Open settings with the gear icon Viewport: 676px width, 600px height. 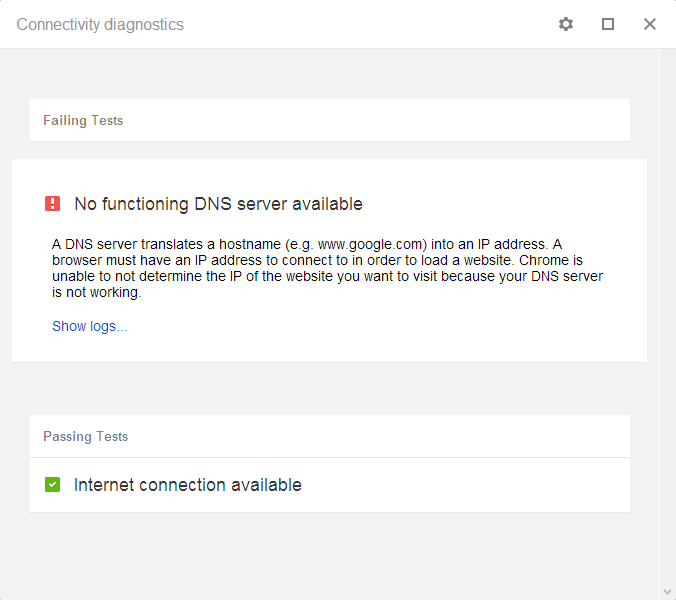click(x=566, y=24)
